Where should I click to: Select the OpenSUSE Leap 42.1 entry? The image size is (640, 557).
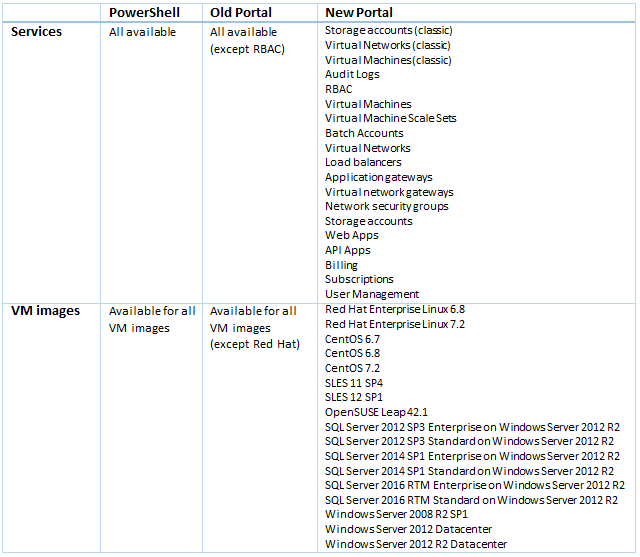pos(376,412)
